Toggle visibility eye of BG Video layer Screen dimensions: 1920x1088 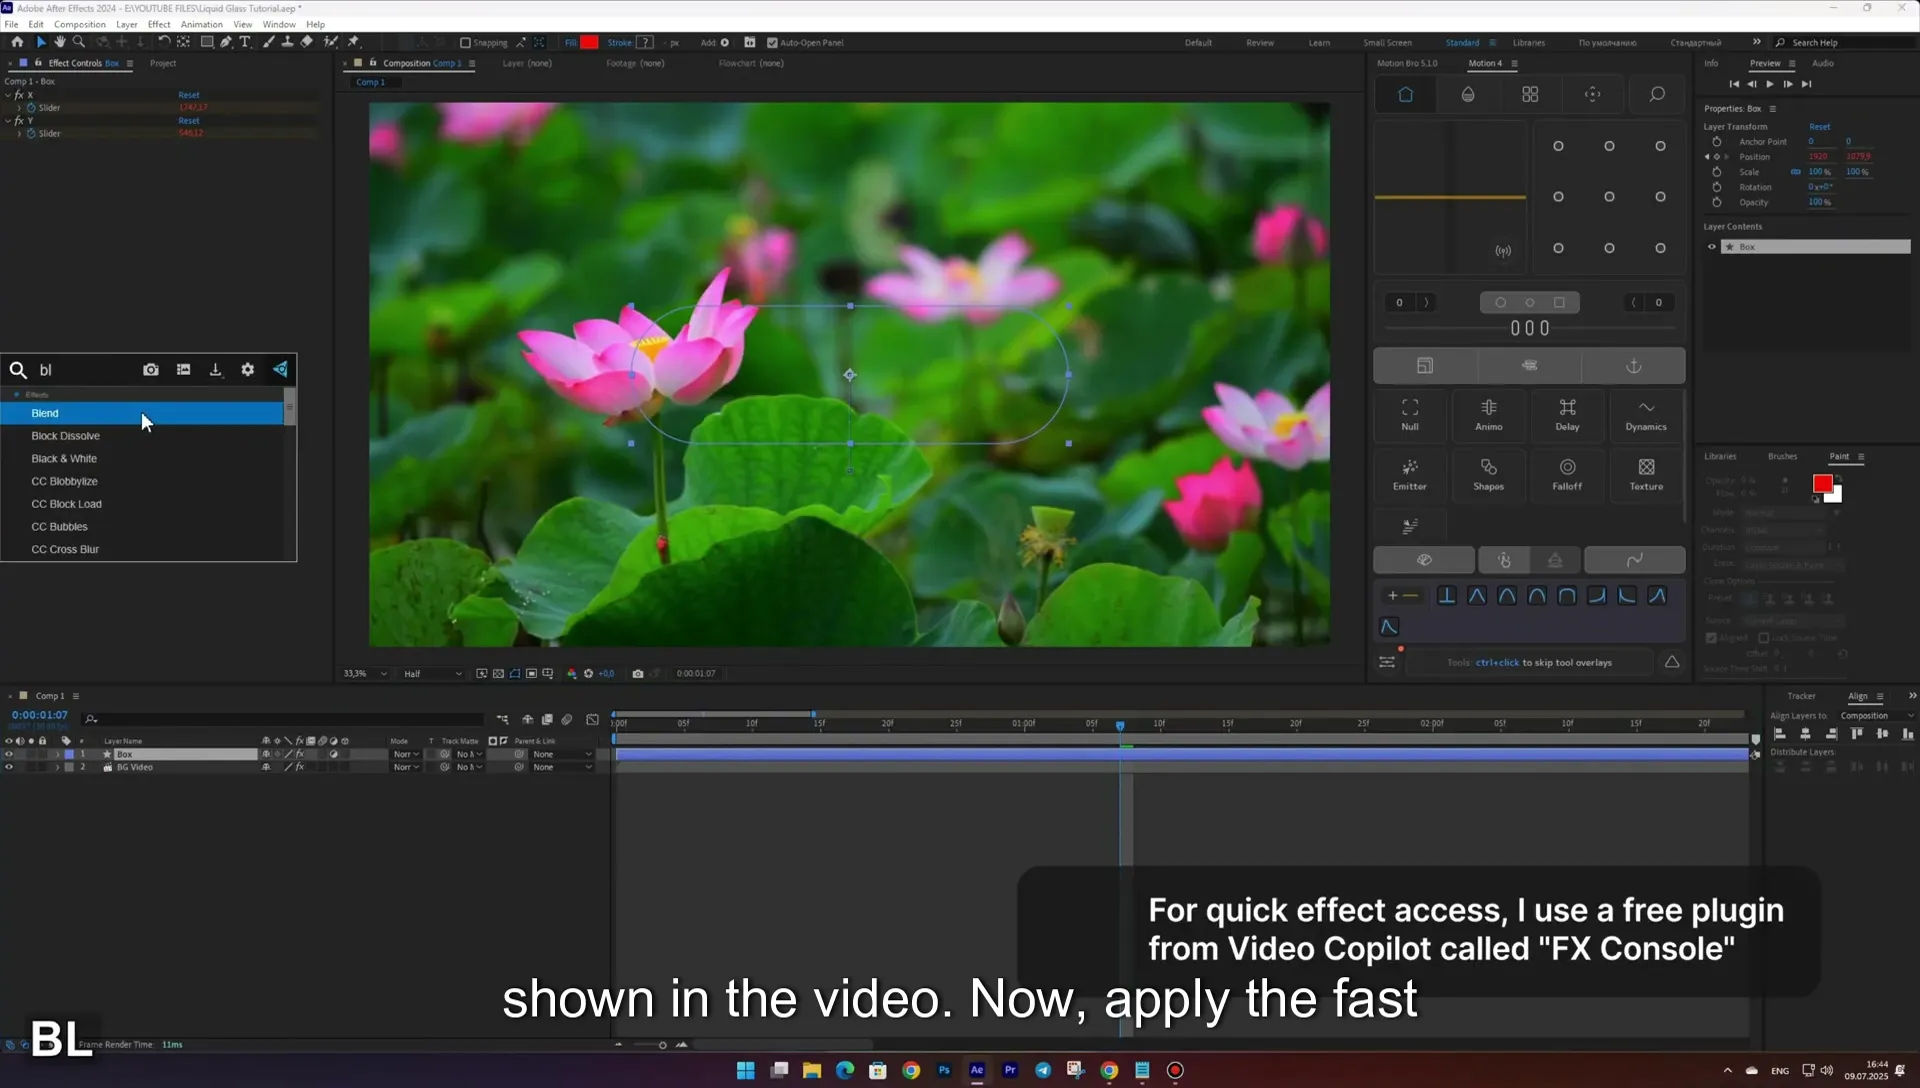[9, 767]
